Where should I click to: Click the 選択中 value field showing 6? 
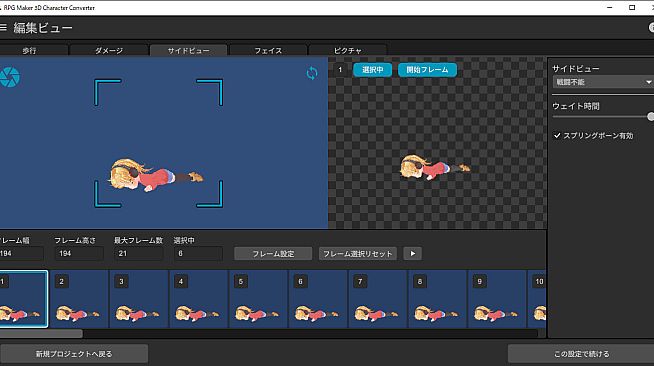pyautogui.click(x=199, y=253)
